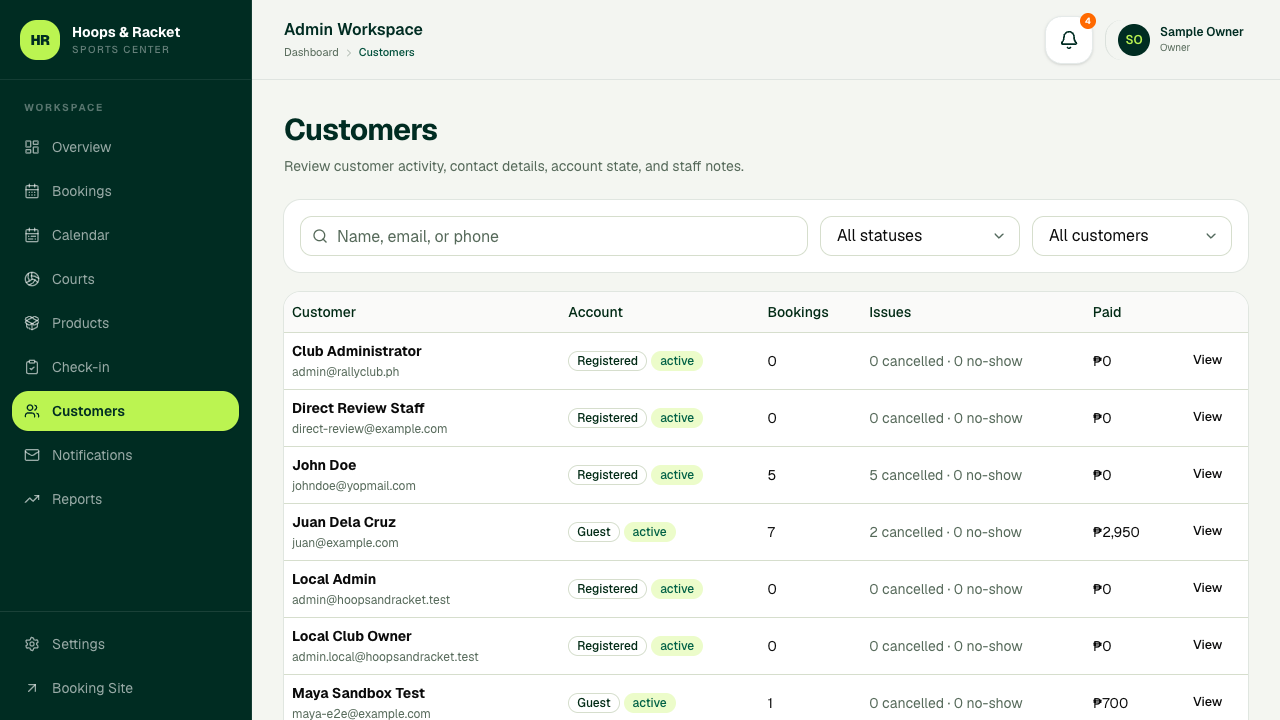Click the Reports trend icon
The image size is (1280, 720).
tap(32, 499)
